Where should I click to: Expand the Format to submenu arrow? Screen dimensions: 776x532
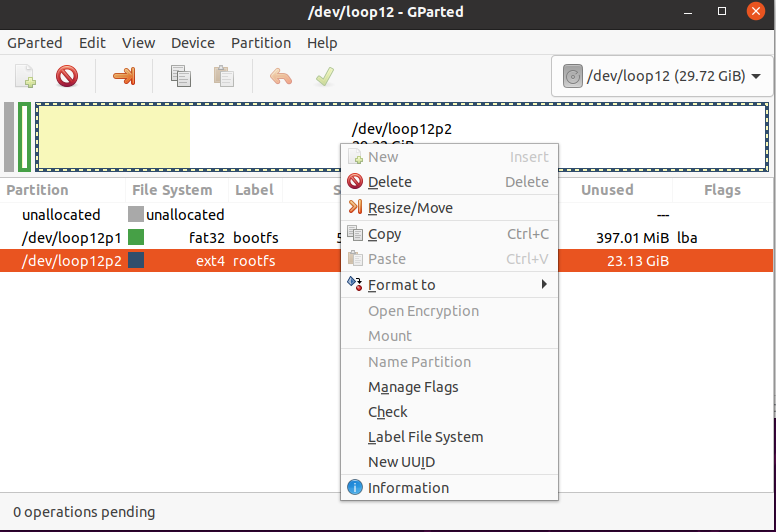[544, 284]
